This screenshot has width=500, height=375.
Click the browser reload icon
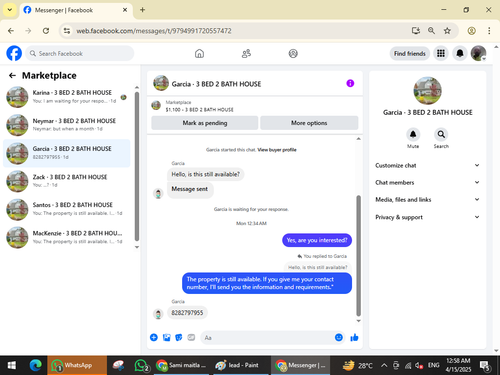46,31
